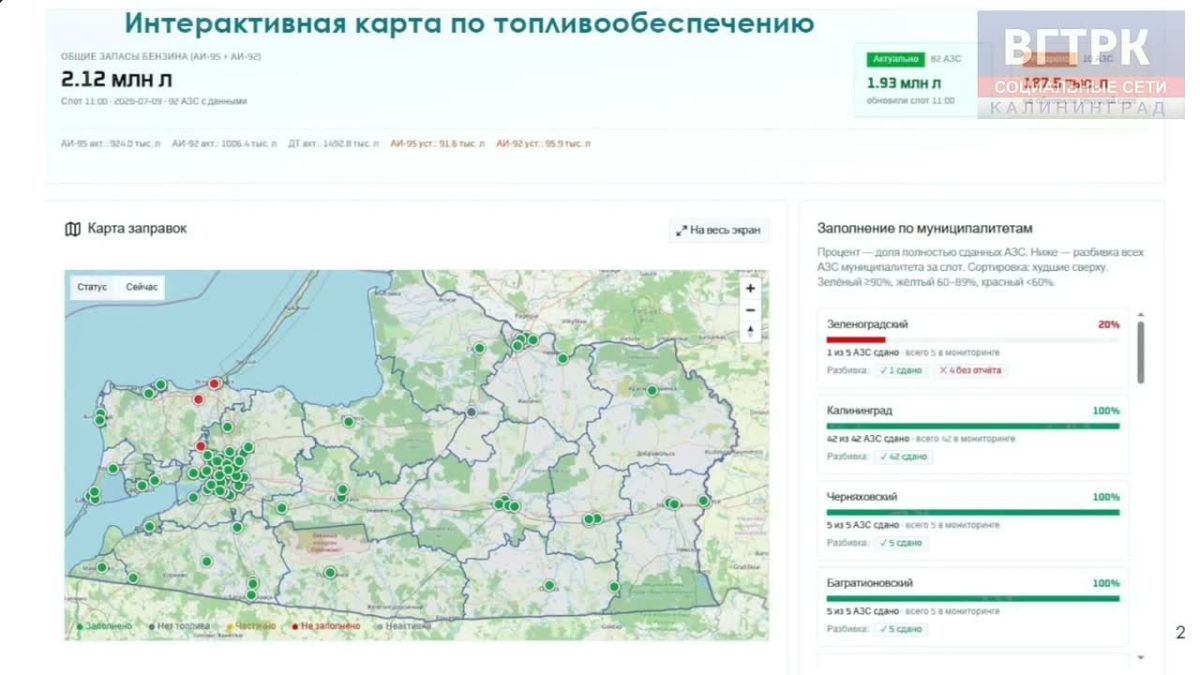This screenshot has height=675, width=1200.
Task: Click the green Багратионовский progress bar
Action: pyautogui.click(x=973, y=598)
